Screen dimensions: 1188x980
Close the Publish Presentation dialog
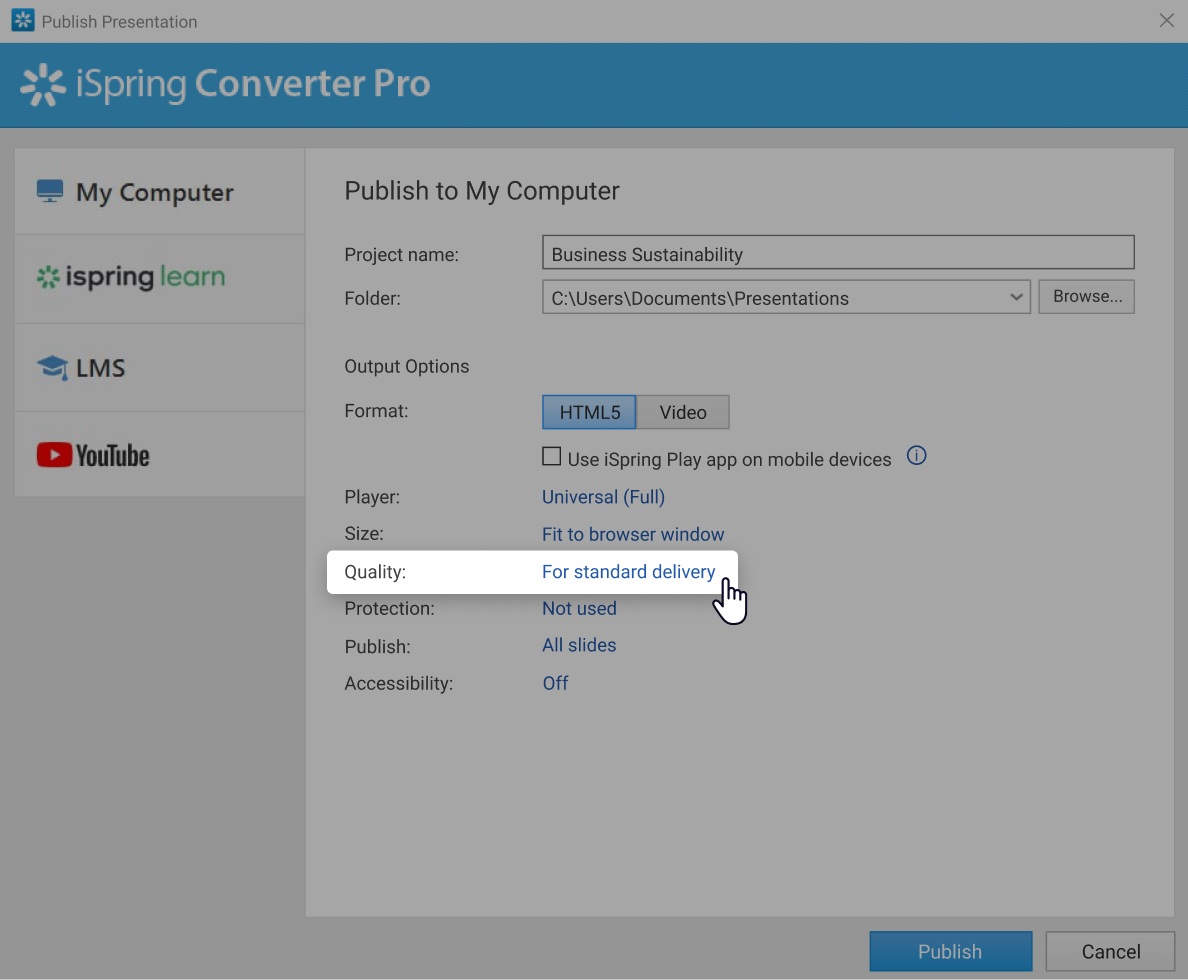tap(1167, 20)
